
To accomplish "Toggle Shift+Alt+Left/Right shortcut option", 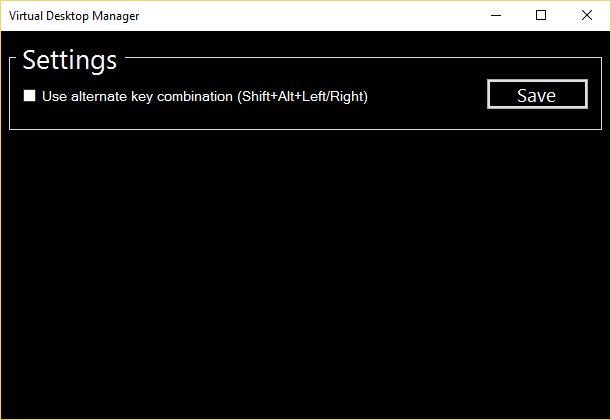I will [29, 96].
